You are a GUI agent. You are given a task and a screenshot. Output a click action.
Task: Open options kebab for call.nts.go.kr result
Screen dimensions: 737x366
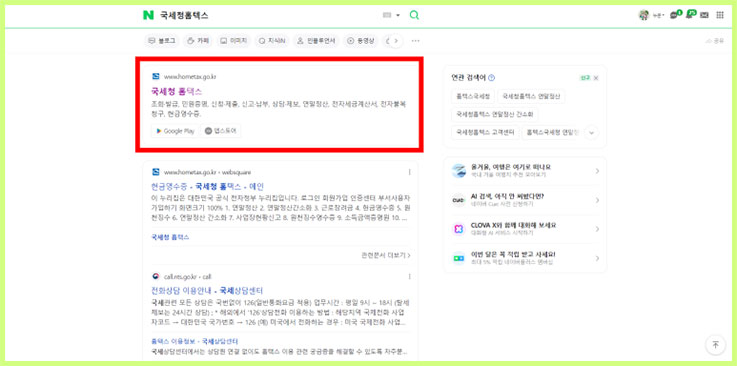409,276
